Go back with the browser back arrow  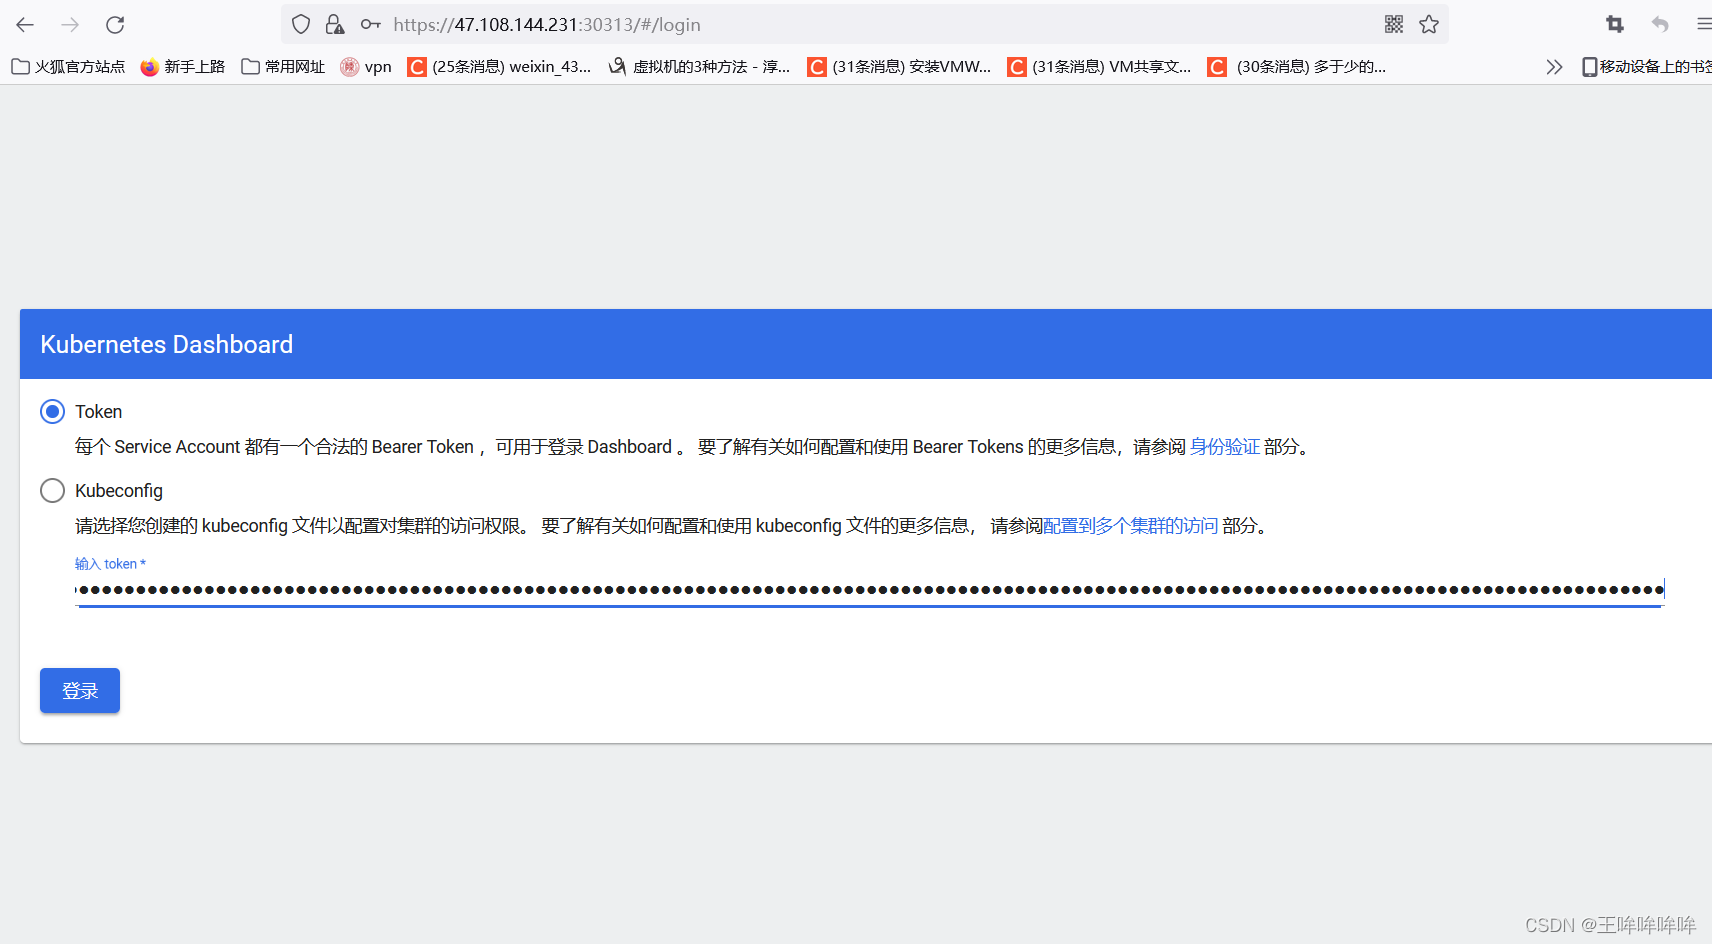coord(25,24)
